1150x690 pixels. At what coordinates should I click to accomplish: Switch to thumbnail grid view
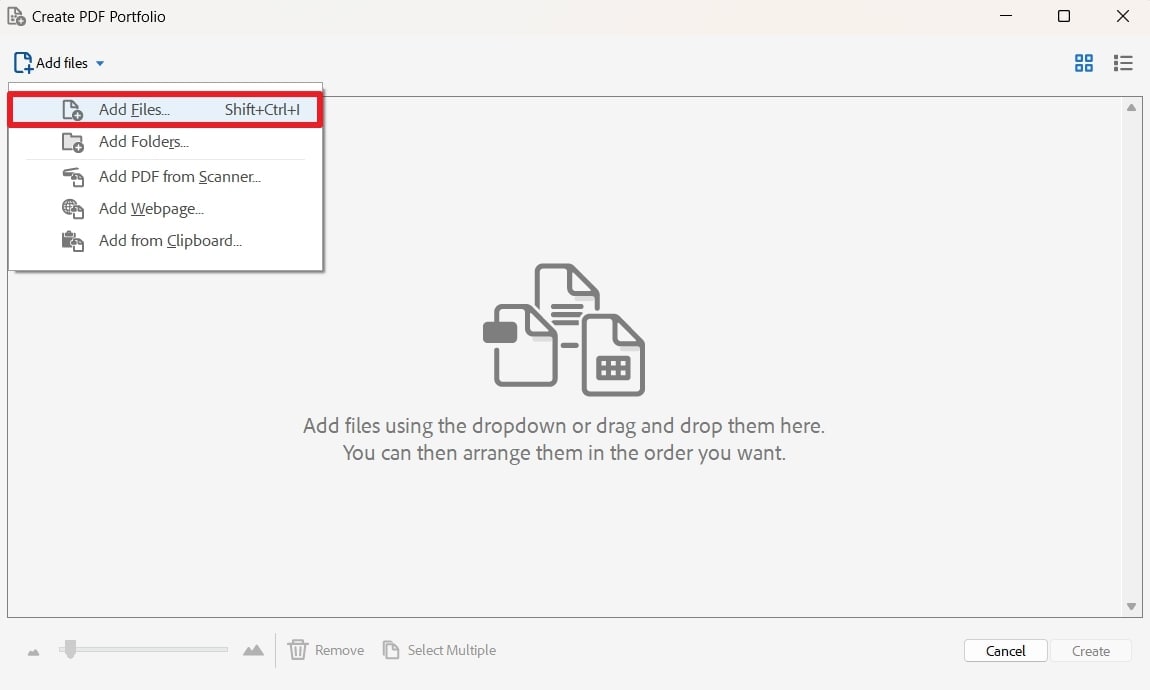(1083, 63)
